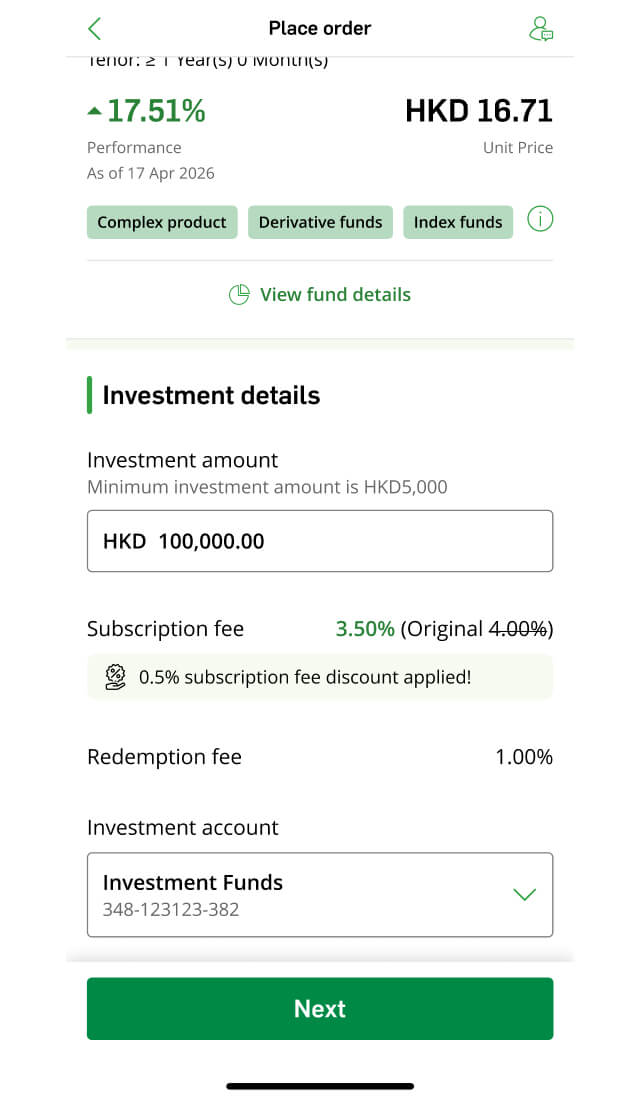
Task: Open the Investment account selector box
Action: click(x=320, y=894)
